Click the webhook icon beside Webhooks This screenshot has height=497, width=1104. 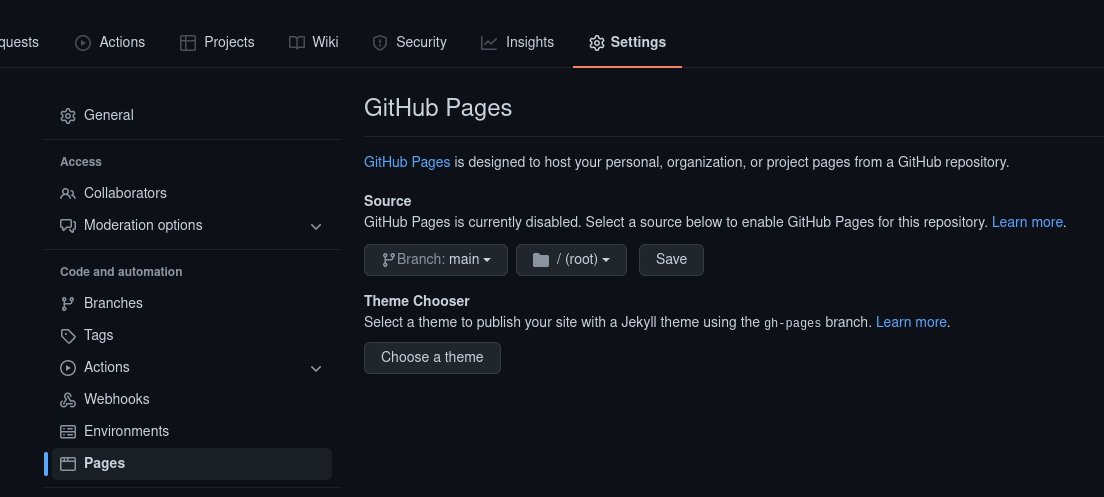point(68,400)
